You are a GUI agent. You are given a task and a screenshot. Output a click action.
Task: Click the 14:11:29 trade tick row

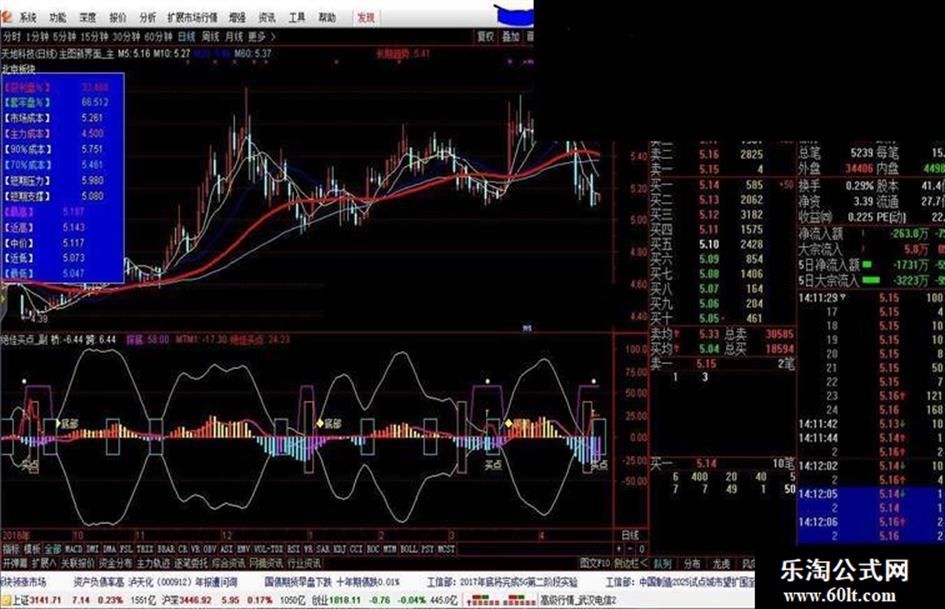871,297
